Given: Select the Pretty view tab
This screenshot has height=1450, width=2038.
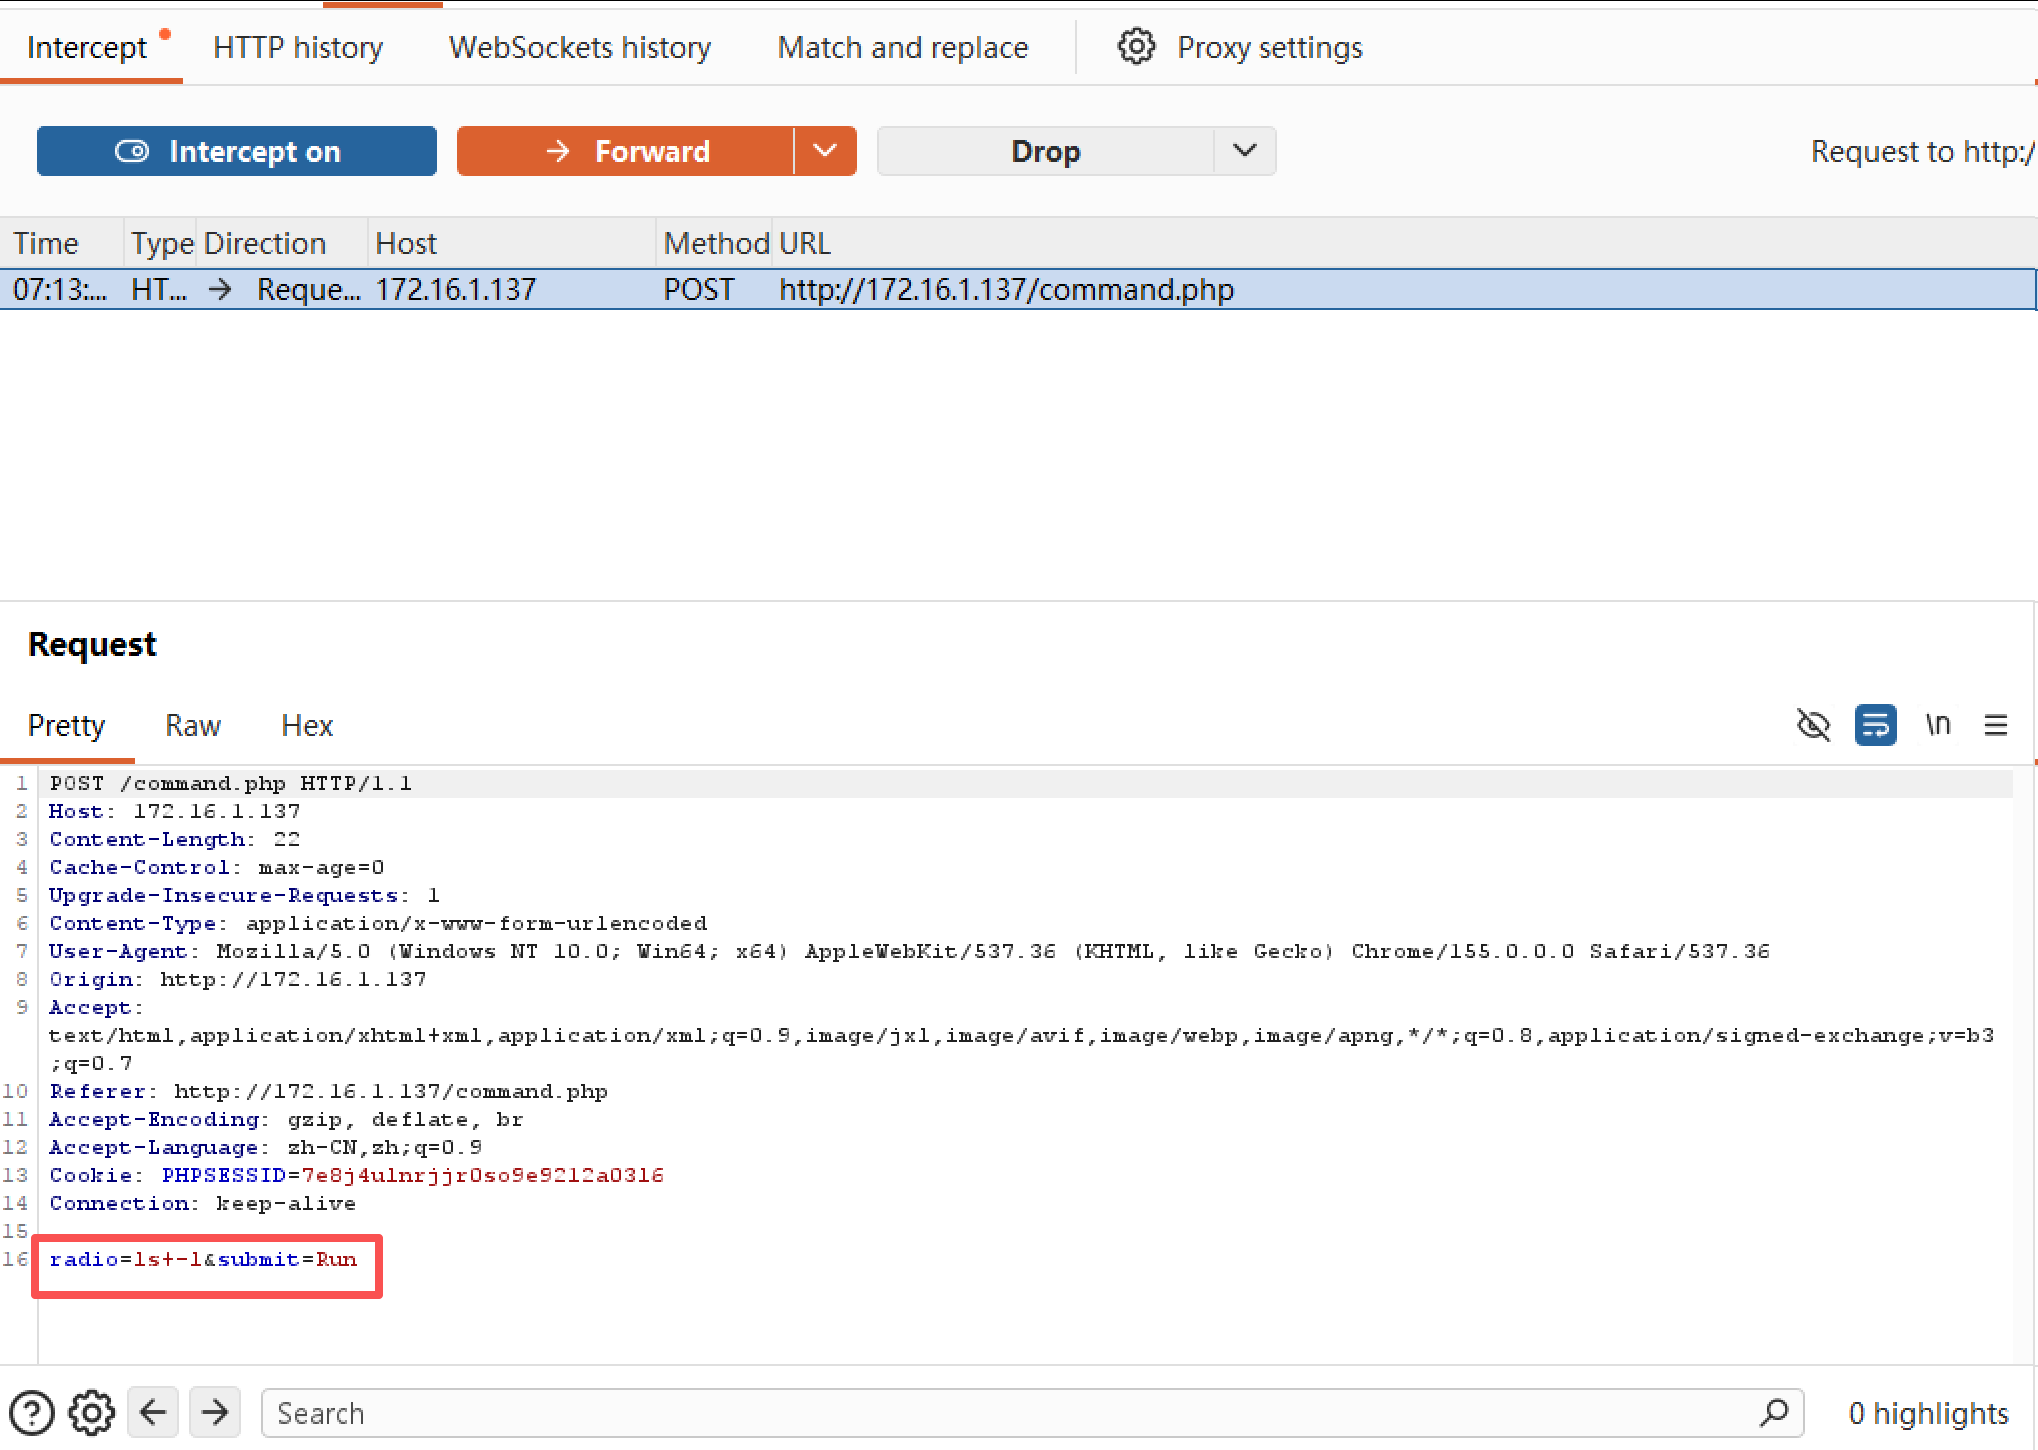Looking at the screenshot, I should [x=66, y=725].
